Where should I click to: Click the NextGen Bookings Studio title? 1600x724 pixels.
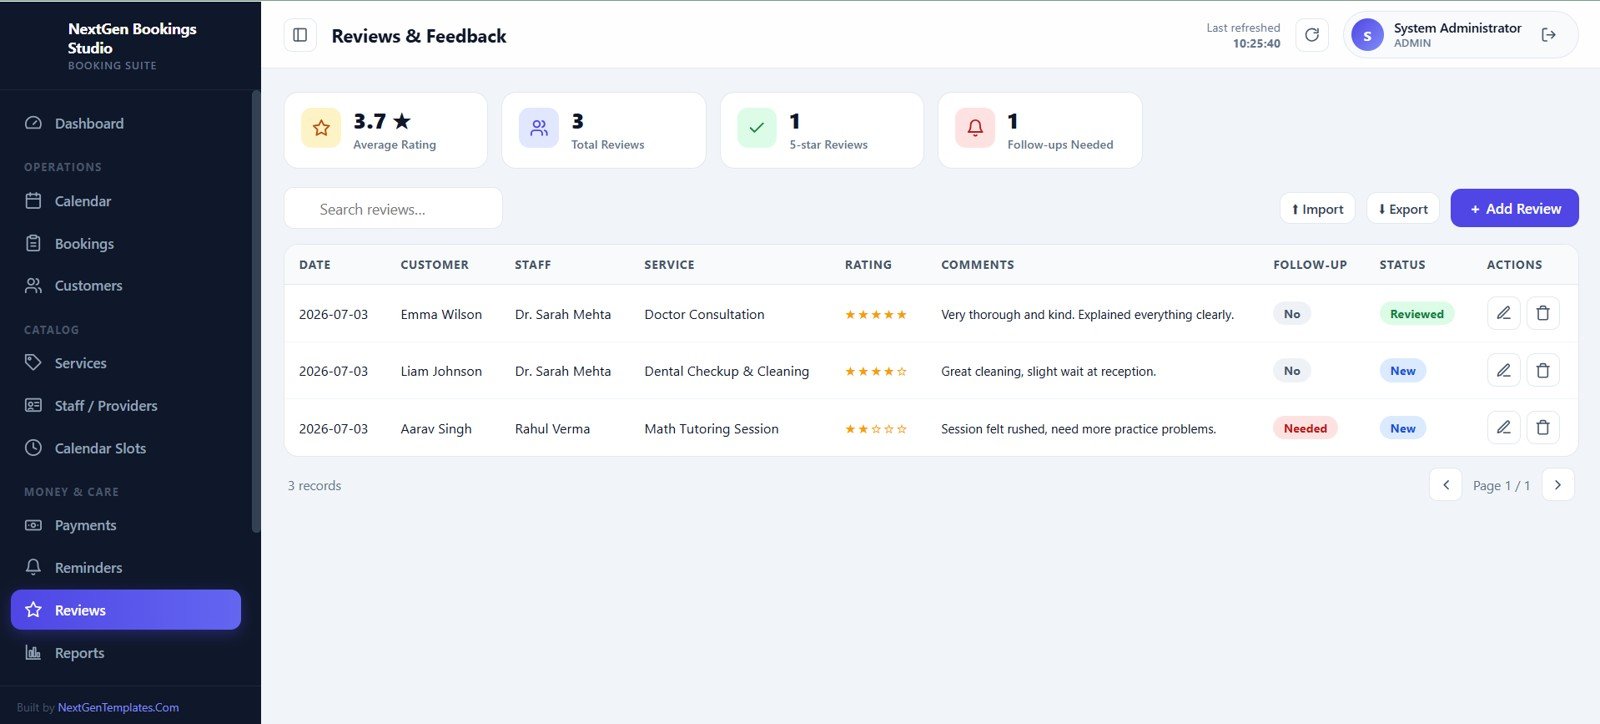click(x=132, y=38)
